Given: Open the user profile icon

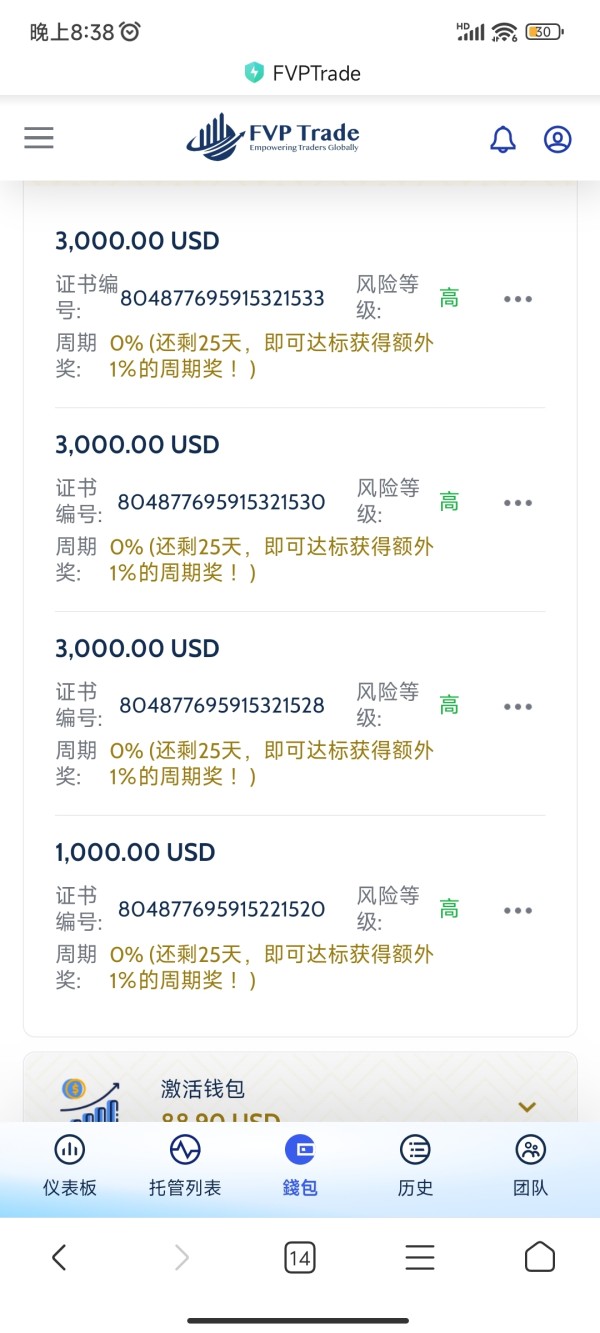Looking at the screenshot, I should point(557,139).
